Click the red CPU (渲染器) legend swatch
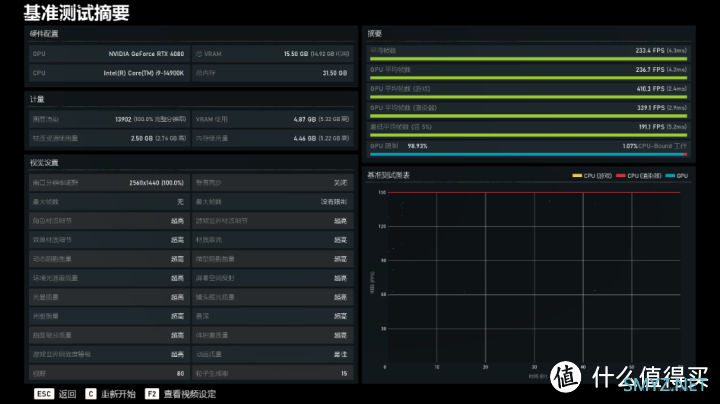Viewport: 720px width, 404px height. tap(621, 176)
